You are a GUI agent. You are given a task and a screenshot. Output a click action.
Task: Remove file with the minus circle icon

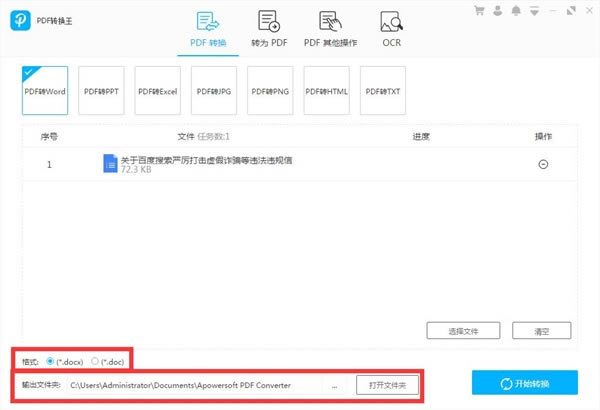coord(543,164)
